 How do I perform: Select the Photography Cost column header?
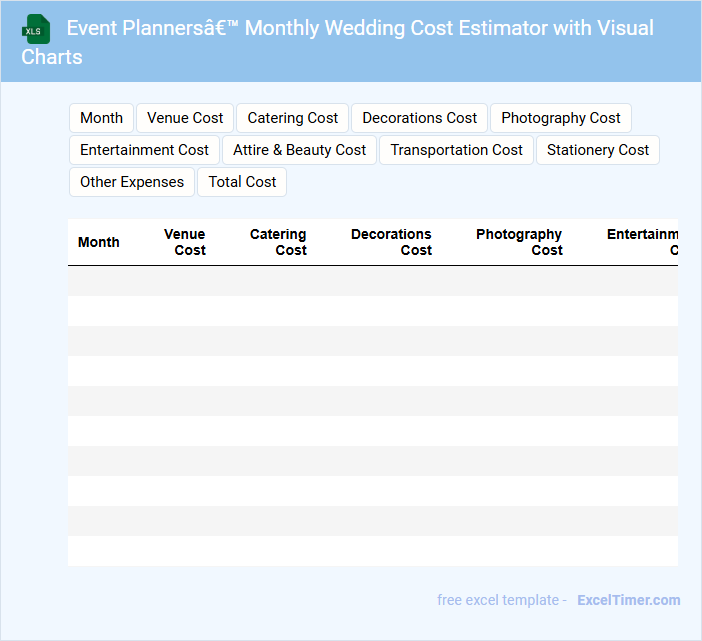tap(519, 242)
